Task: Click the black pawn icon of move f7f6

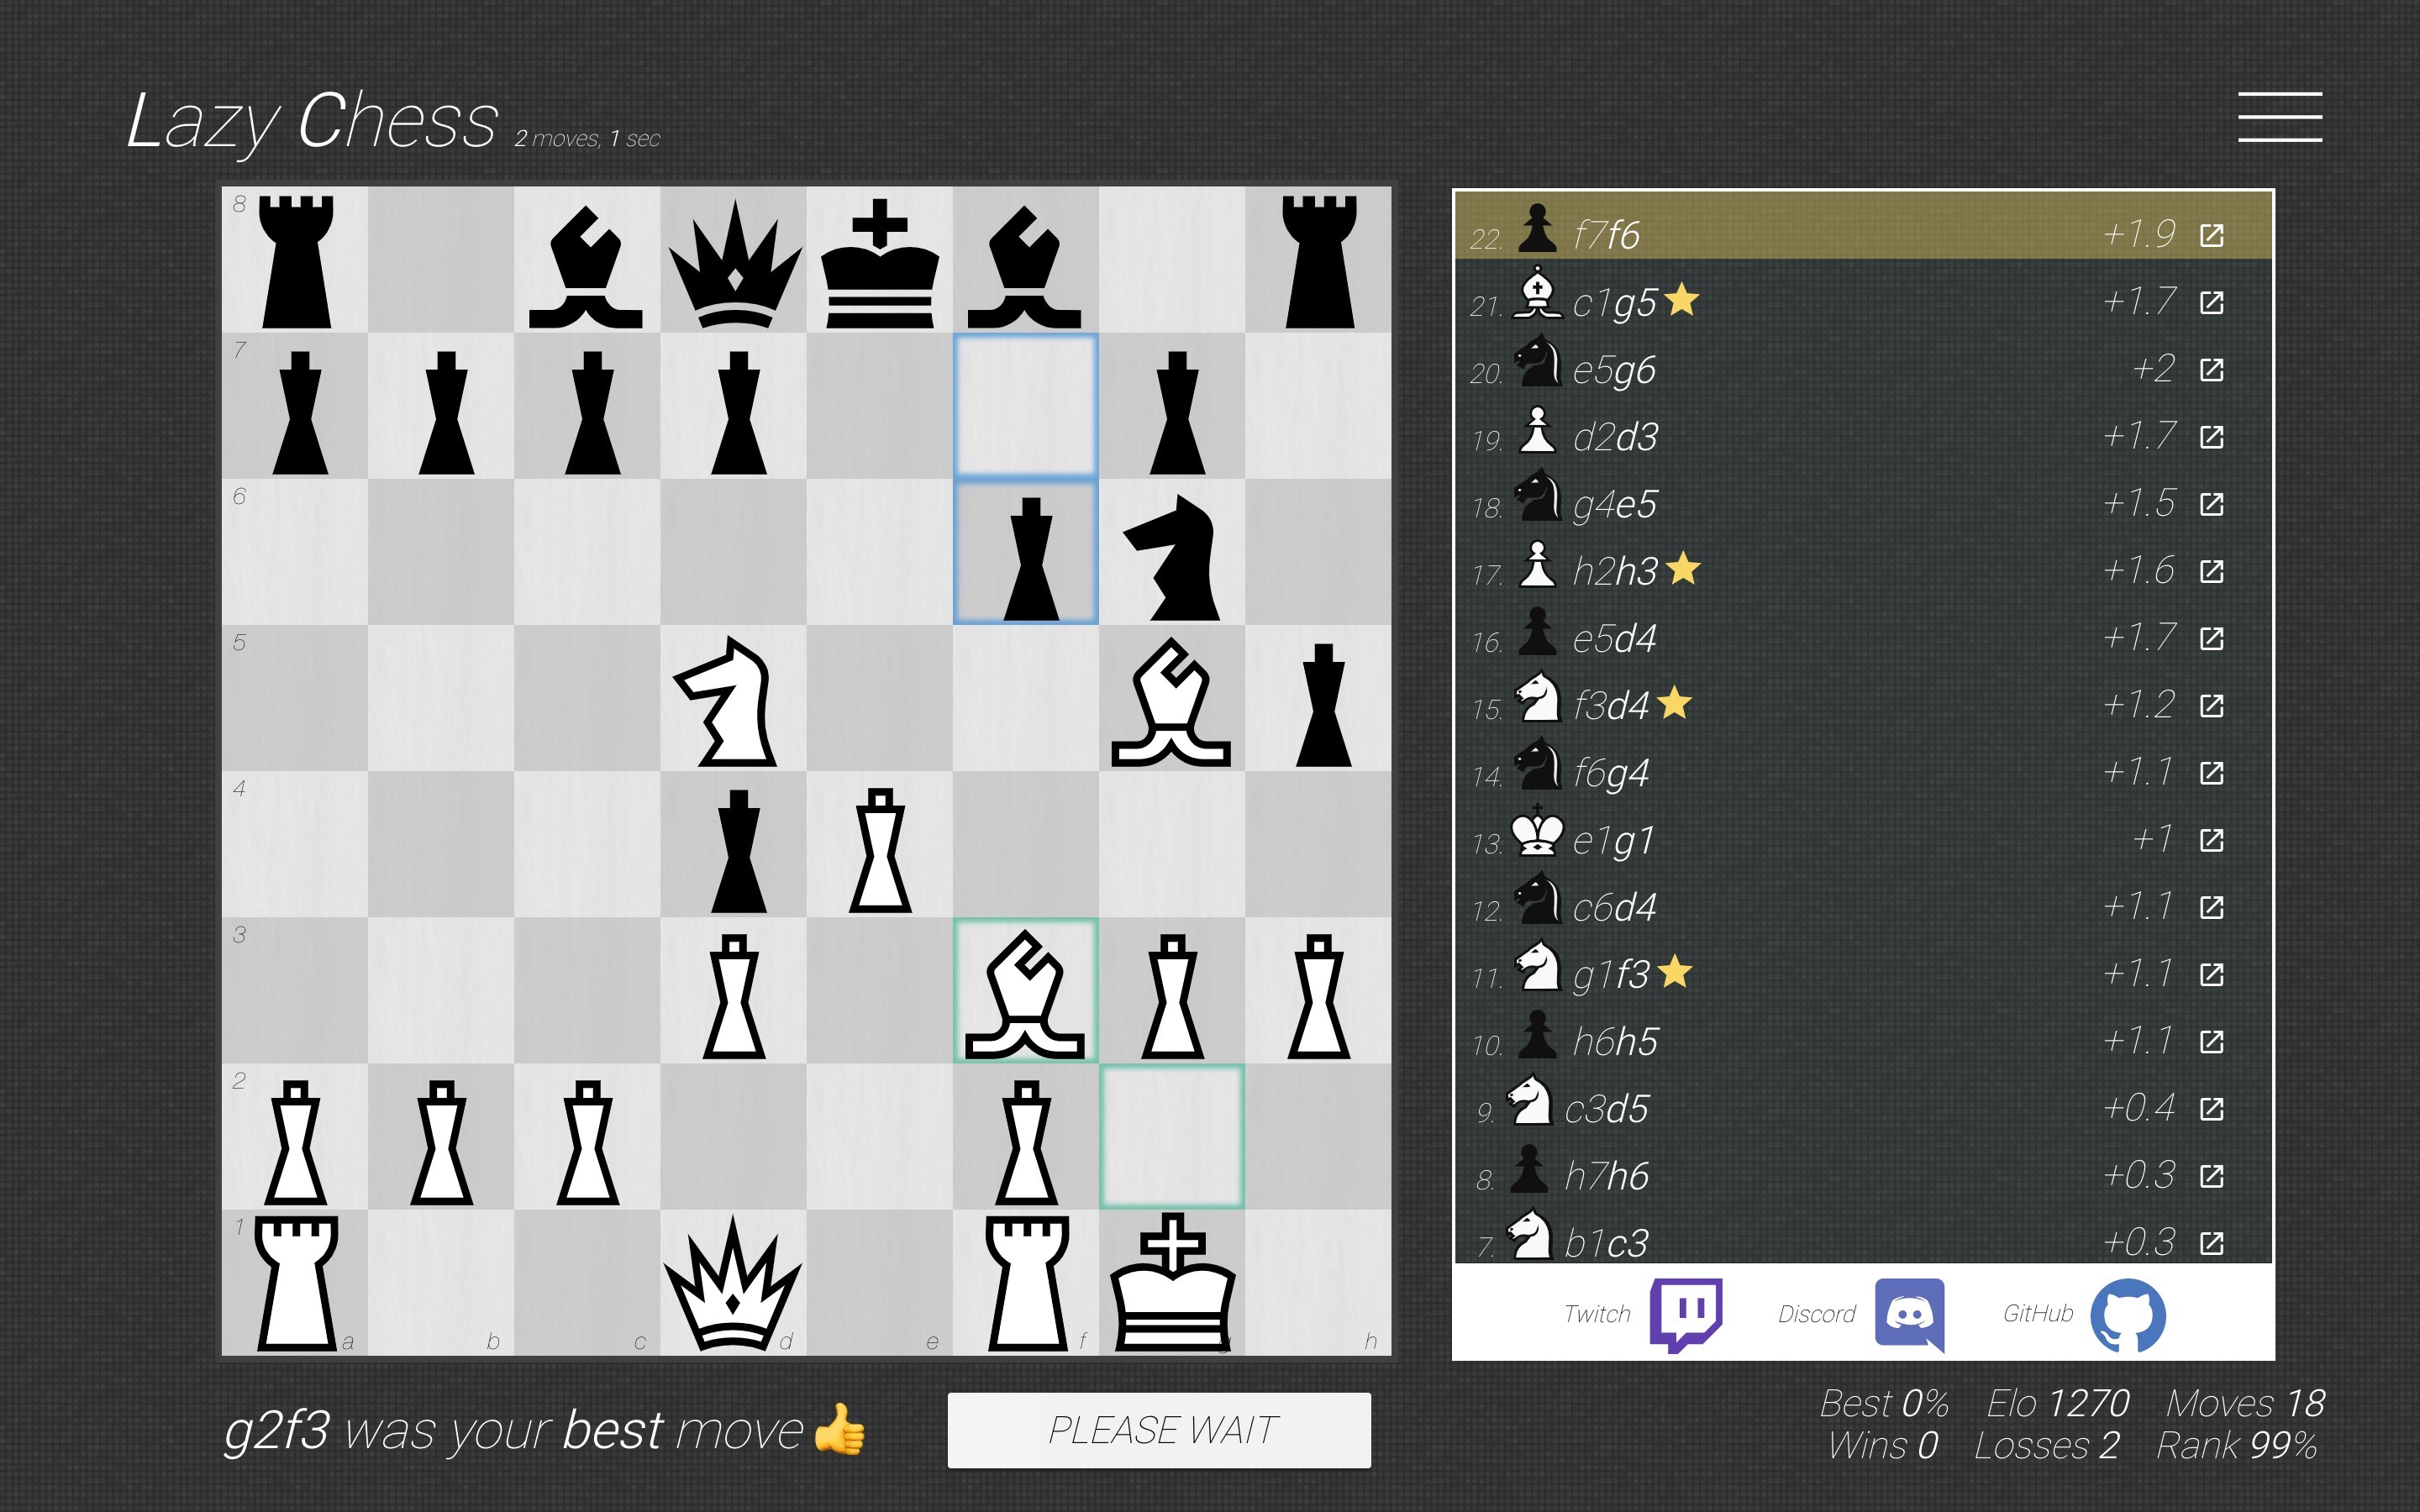Action: coord(1537,232)
